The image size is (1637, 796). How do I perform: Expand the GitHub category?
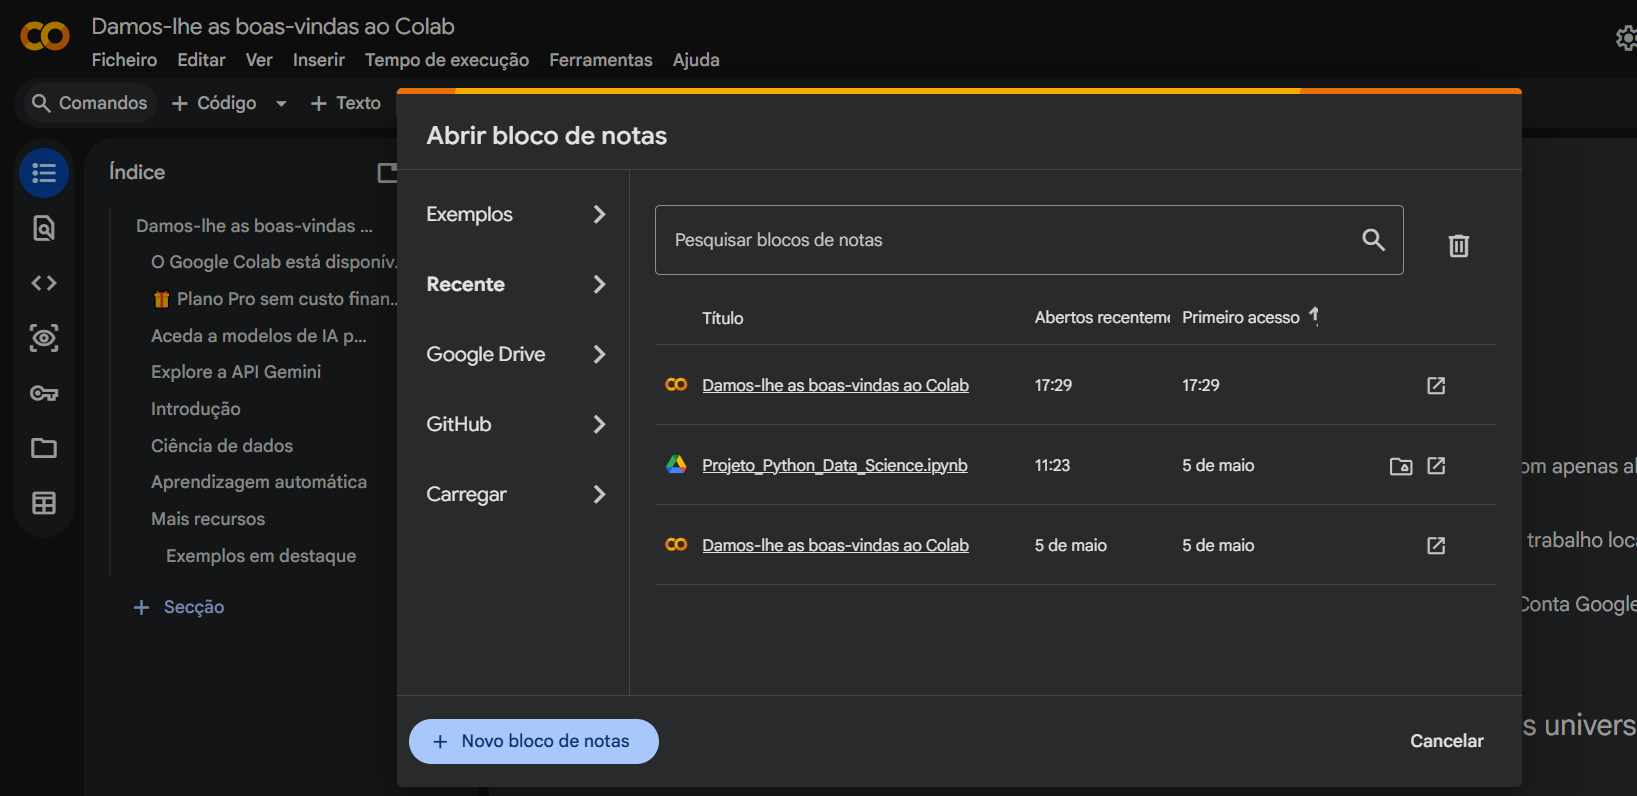tap(516, 424)
